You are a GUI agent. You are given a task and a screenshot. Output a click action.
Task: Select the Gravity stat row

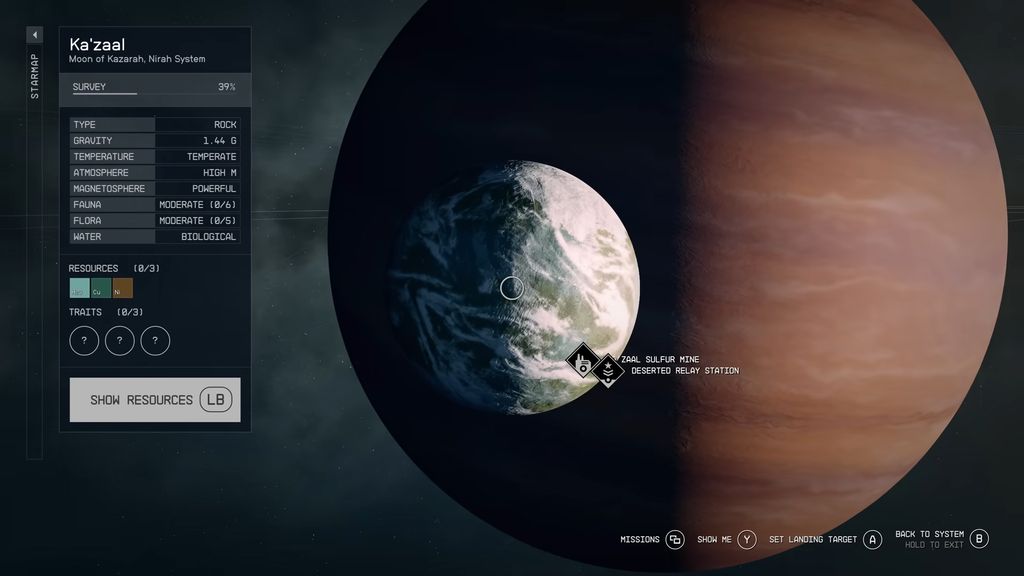(155, 140)
